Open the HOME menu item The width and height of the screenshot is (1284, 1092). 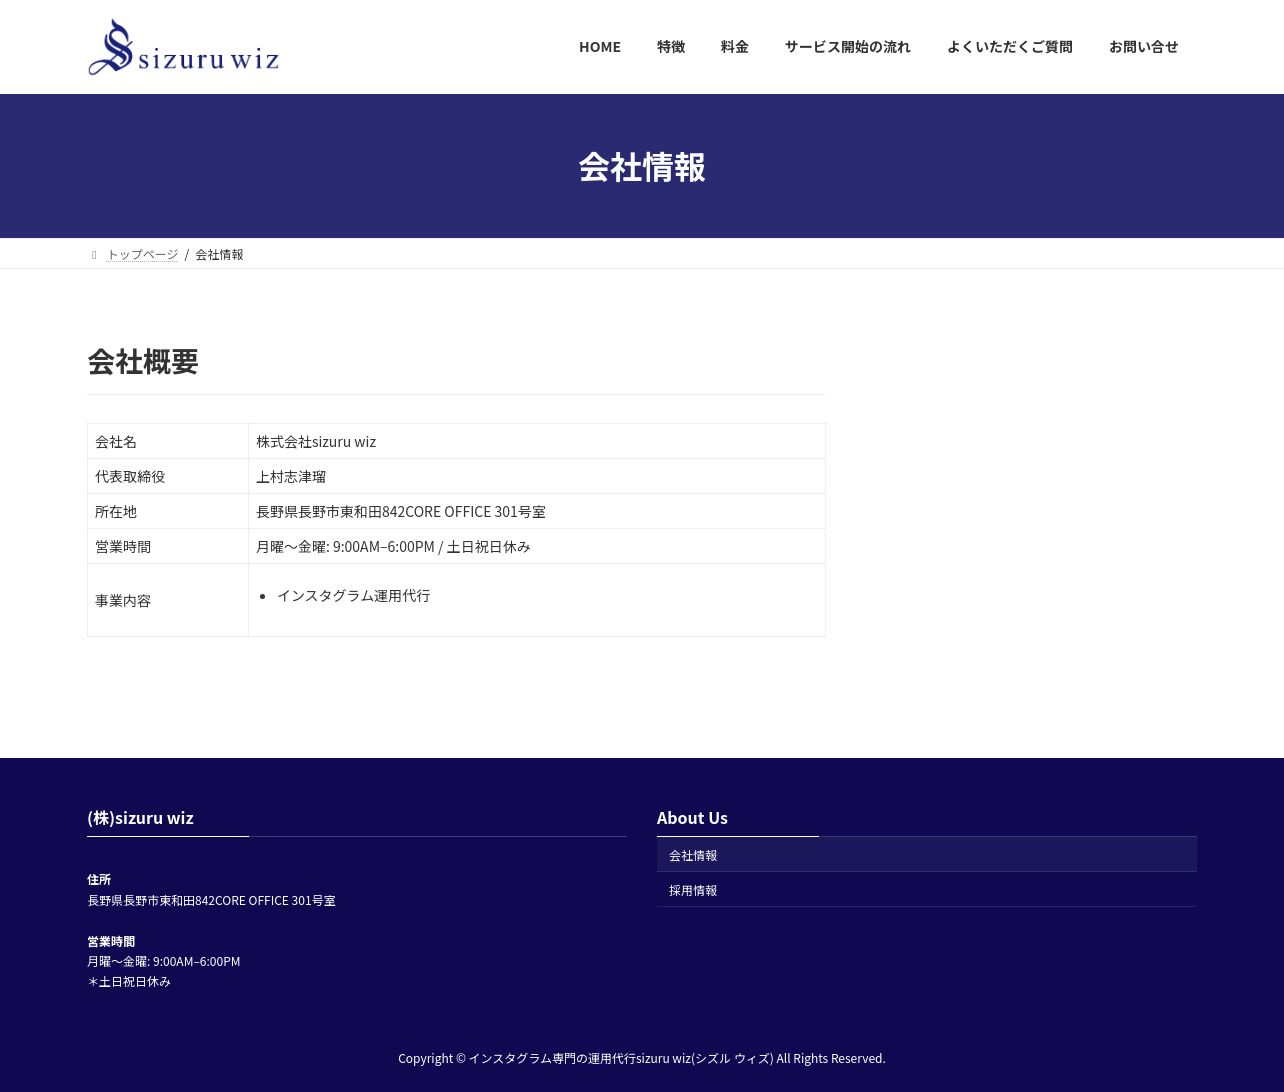click(x=600, y=47)
